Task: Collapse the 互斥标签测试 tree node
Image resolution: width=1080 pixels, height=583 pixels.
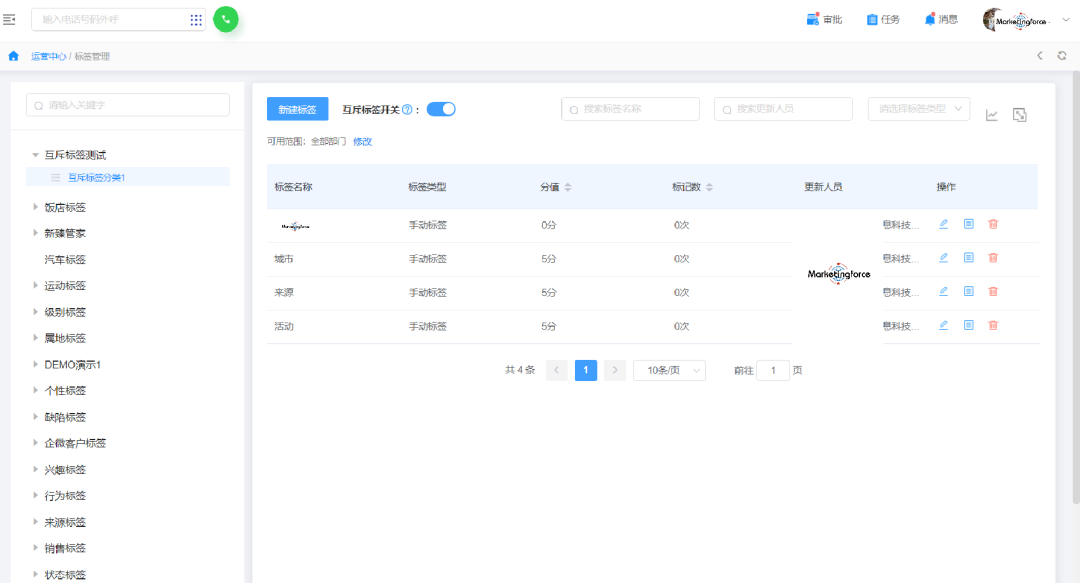Action: [x=36, y=155]
